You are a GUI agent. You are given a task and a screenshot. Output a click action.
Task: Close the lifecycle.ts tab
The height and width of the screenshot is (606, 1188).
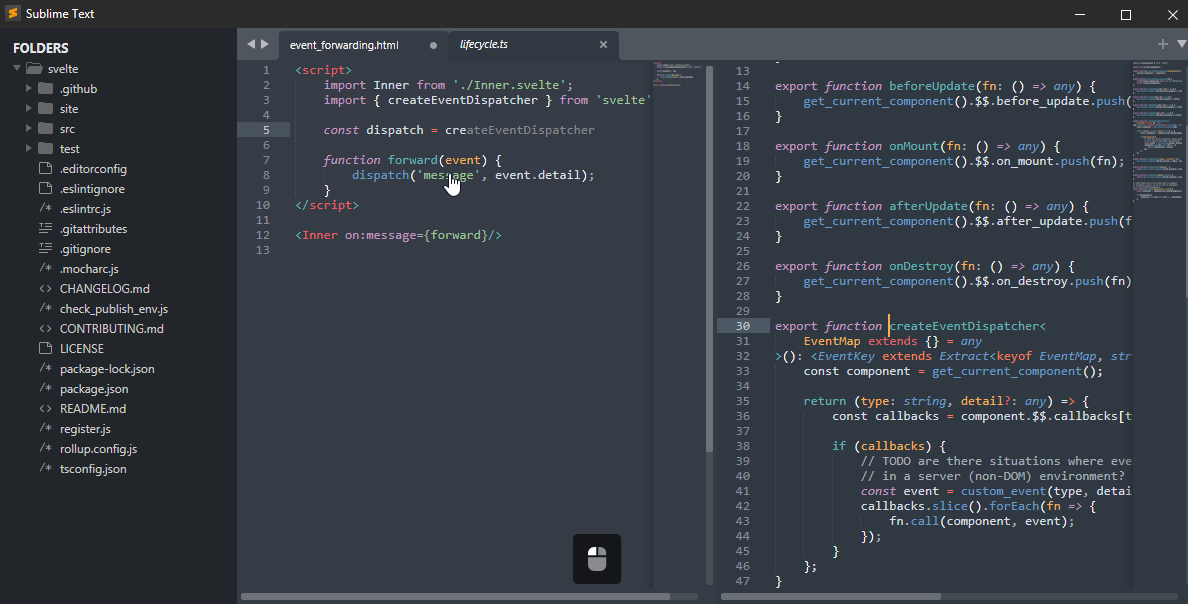[x=603, y=45]
